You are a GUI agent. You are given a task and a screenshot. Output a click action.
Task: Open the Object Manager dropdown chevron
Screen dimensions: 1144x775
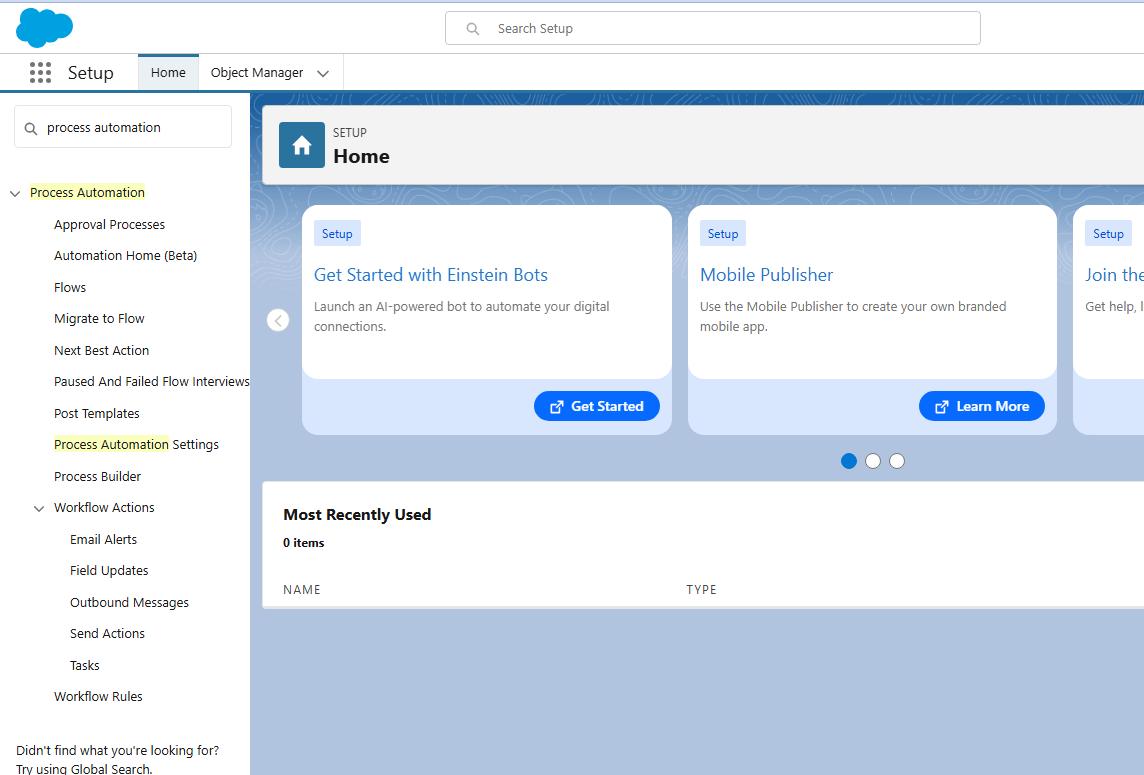click(x=322, y=72)
